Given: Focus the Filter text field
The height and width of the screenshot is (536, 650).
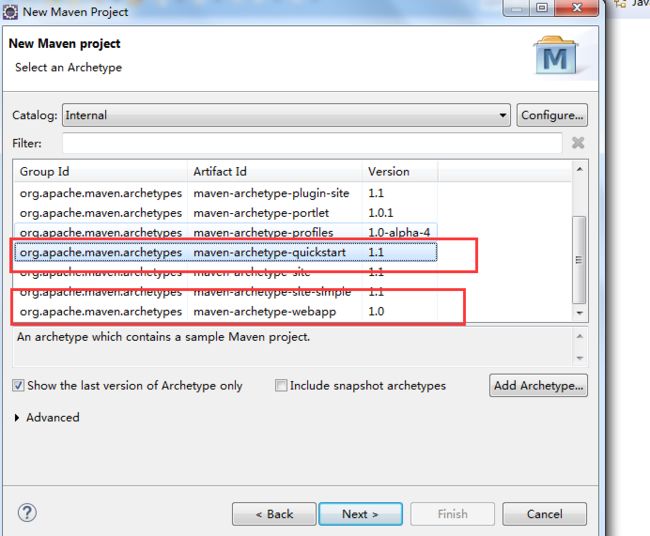Looking at the screenshot, I should [x=312, y=143].
